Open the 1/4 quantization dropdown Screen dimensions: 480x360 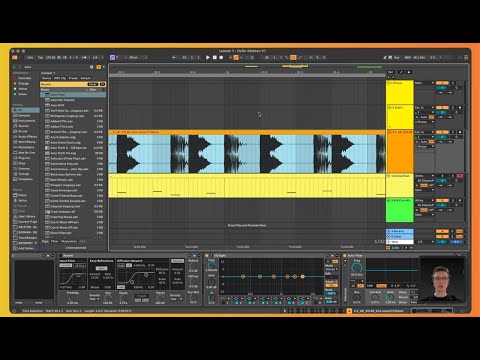(97, 57)
